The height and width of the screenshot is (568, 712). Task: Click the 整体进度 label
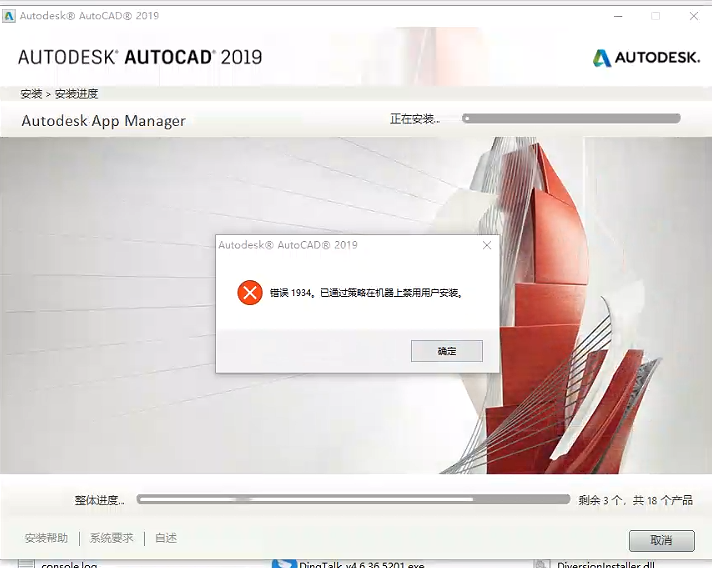99,500
